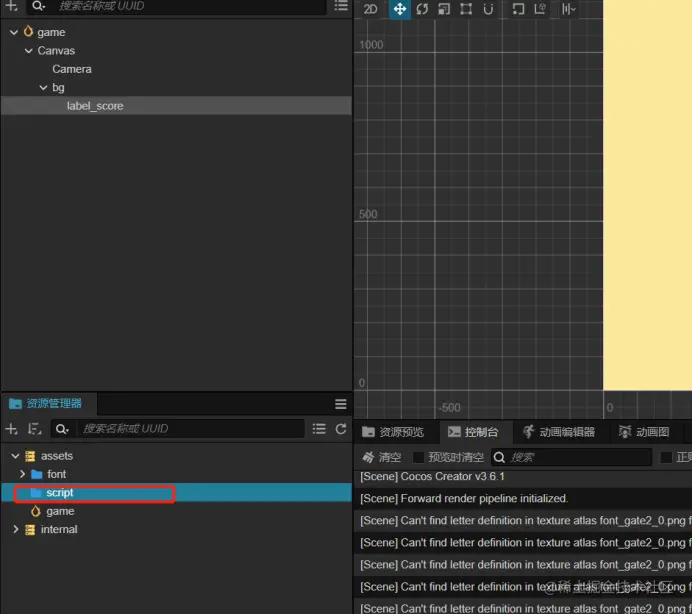Switch local/global coordinate gizmo mode

tap(540, 9)
